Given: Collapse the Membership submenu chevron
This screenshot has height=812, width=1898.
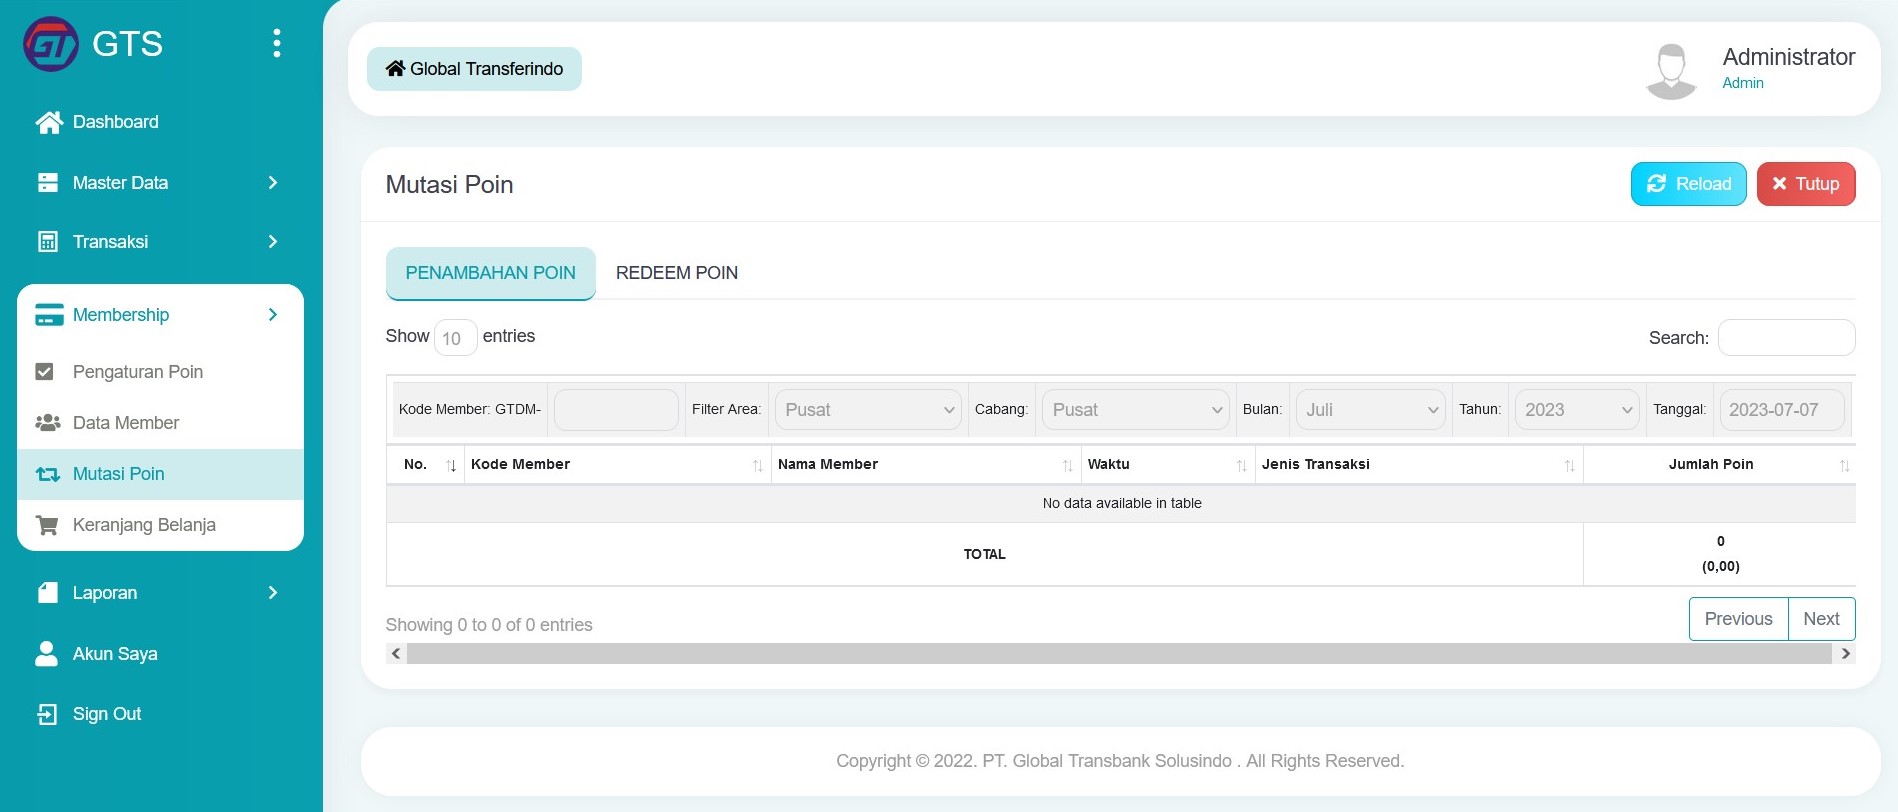Looking at the screenshot, I should tap(273, 315).
